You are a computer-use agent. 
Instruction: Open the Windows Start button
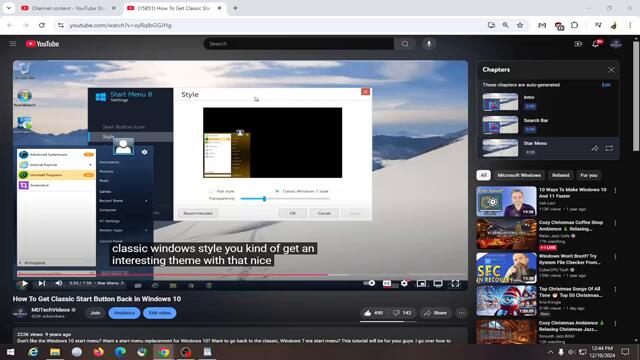tap(11, 352)
